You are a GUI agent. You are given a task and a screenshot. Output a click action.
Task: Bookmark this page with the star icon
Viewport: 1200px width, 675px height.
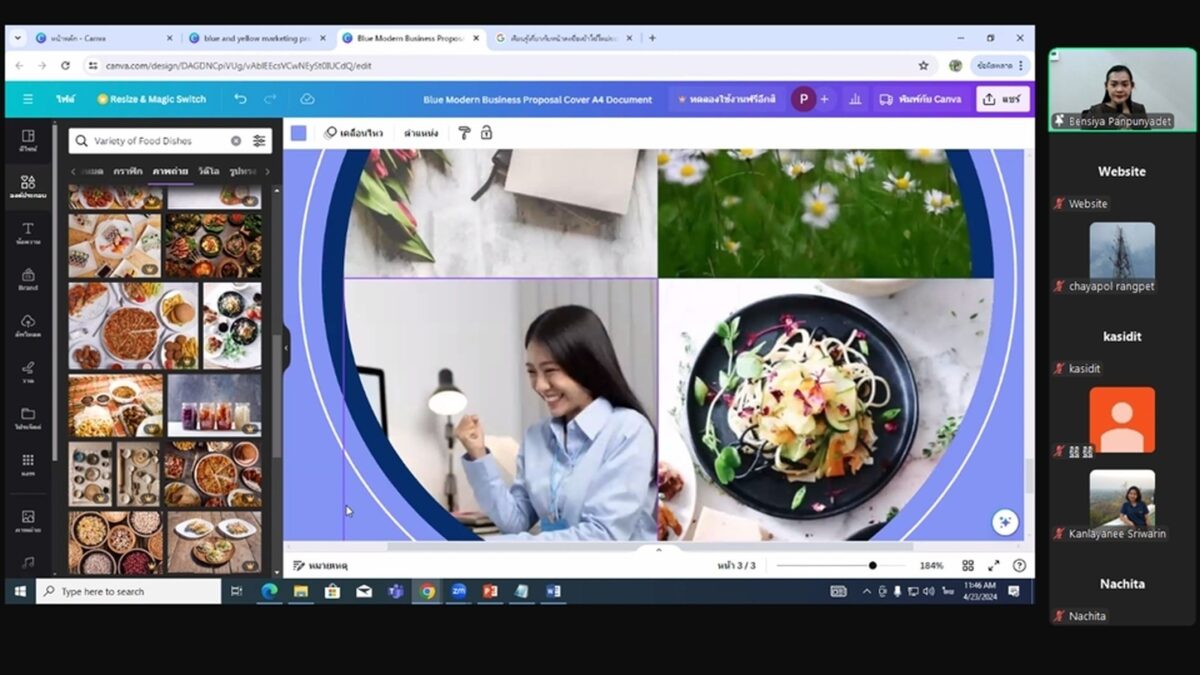tap(923, 65)
